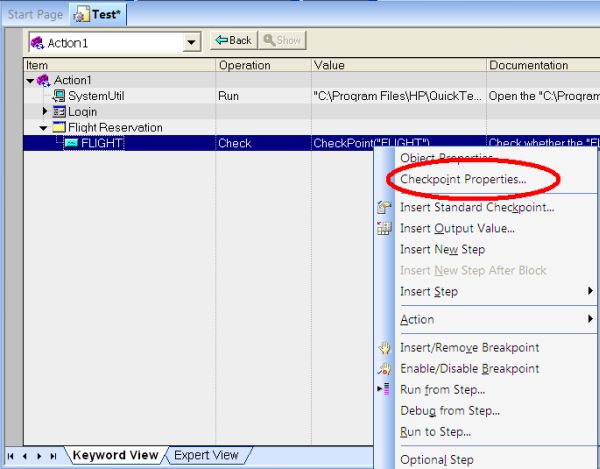Select Insert Output Value menu entry
The height and width of the screenshot is (469, 600).
pos(457,228)
